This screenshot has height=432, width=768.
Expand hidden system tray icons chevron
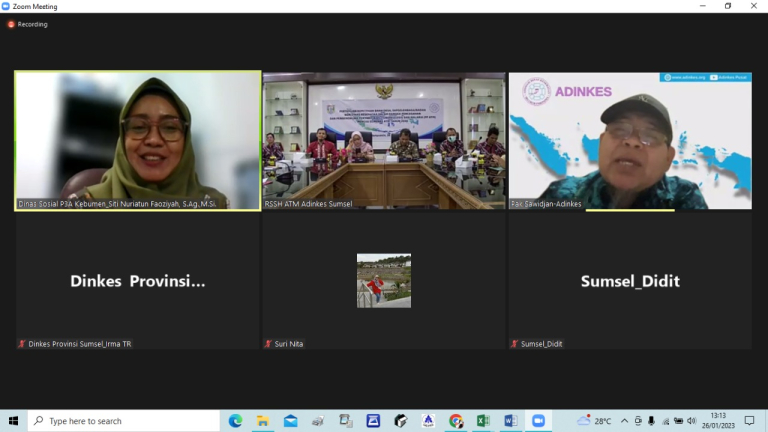coord(624,421)
